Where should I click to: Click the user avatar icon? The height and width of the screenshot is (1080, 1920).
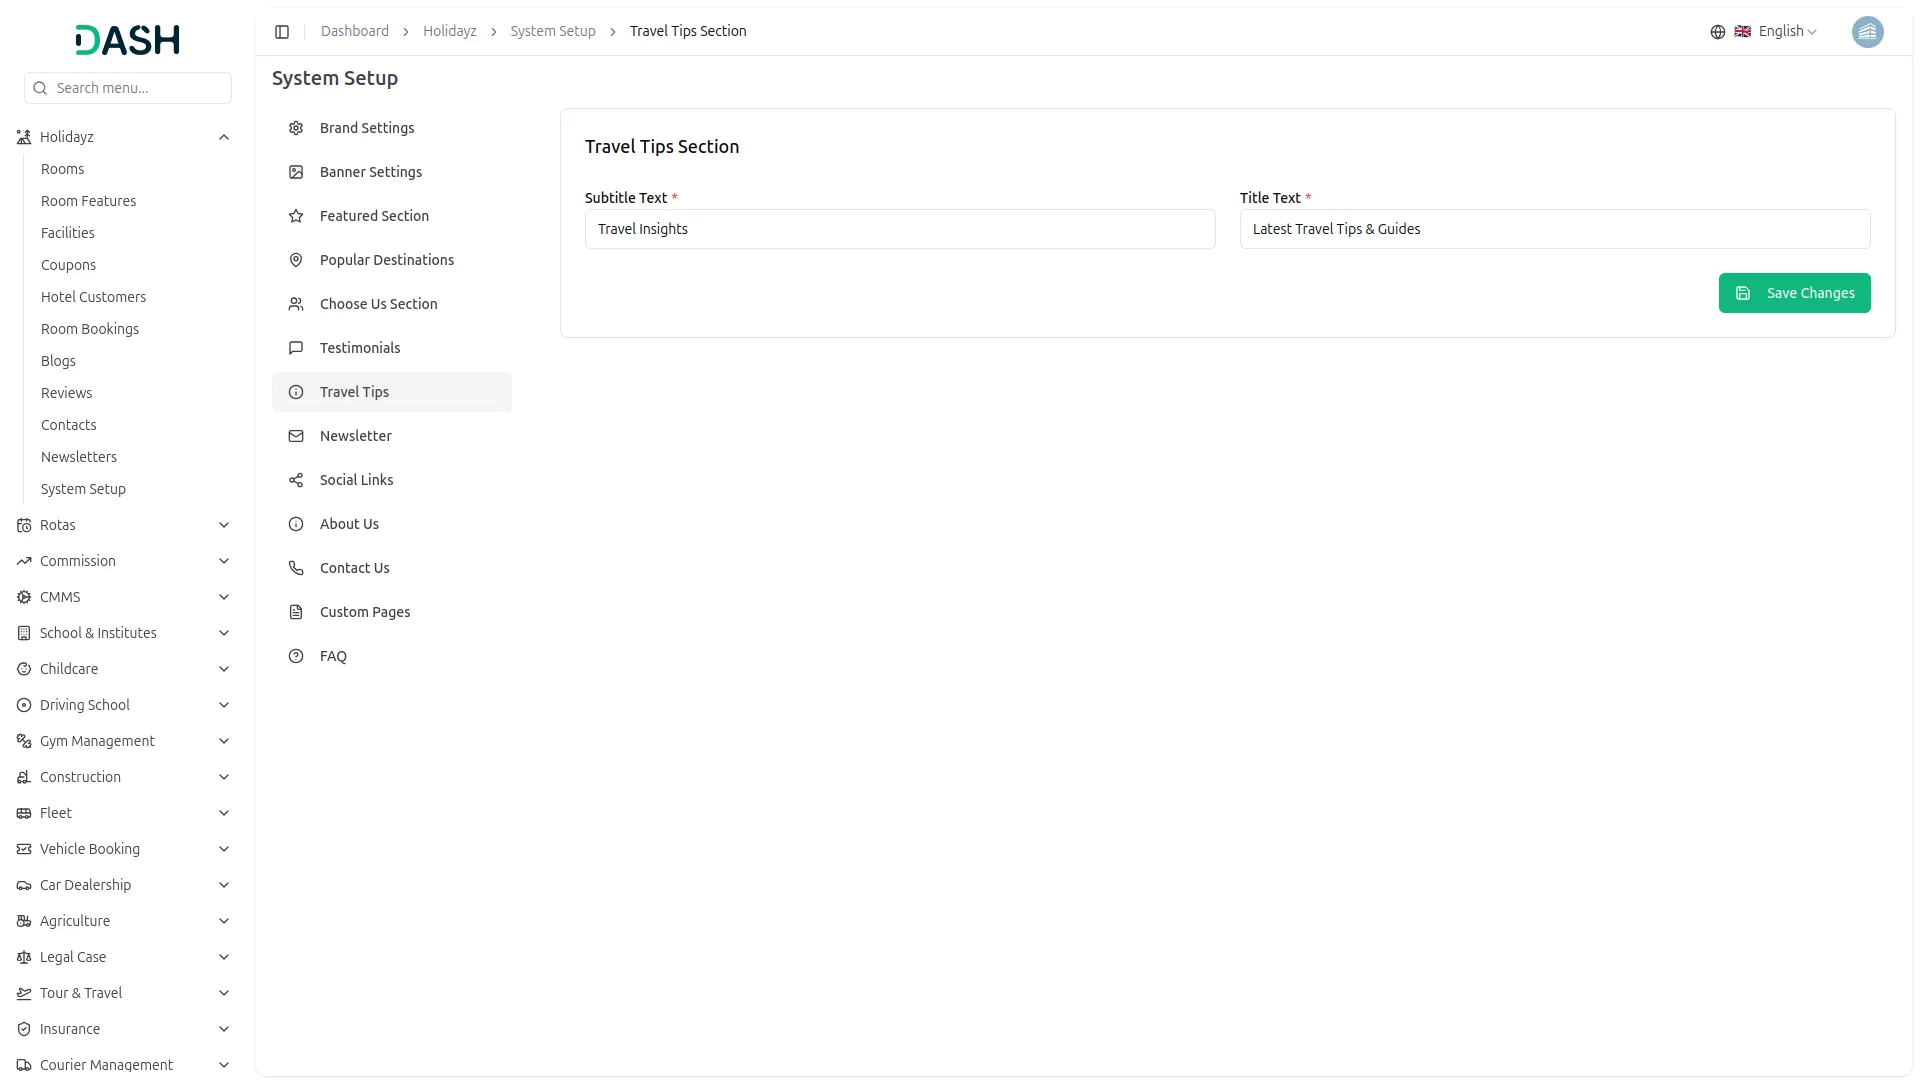pos(1867,32)
